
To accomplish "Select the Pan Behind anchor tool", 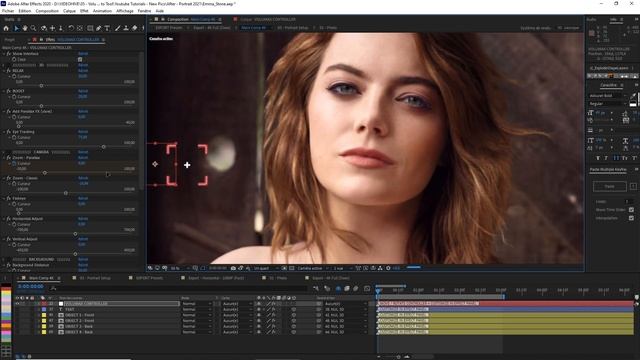I will (80, 28).
